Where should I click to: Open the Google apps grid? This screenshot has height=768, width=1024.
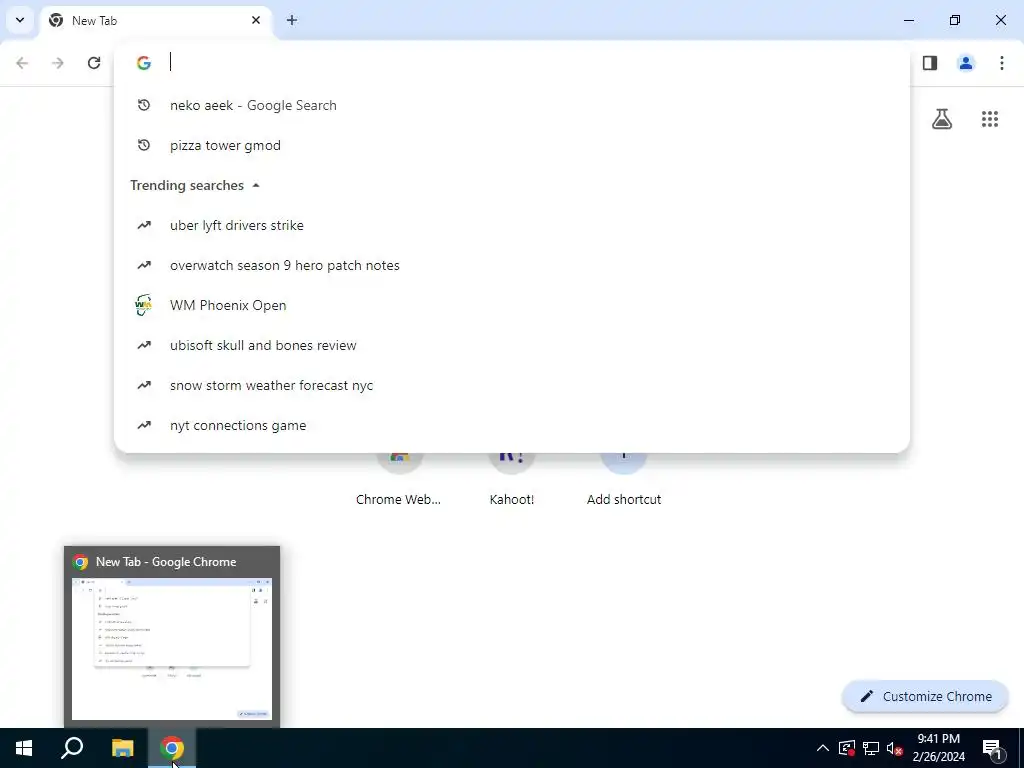(990, 119)
